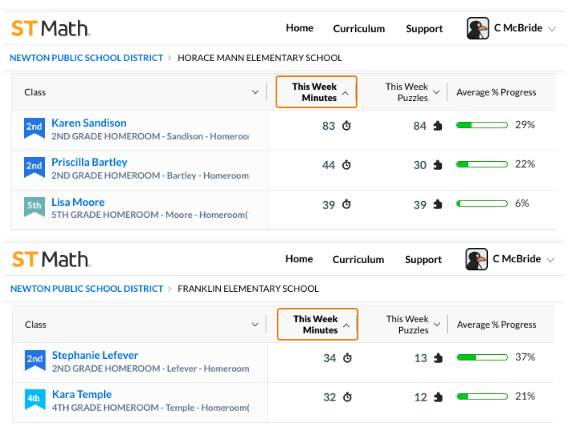Click Horace Mann Elementary School breadcrumb text
Viewport: 575px width, 431px height.
(x=260, y=58)
